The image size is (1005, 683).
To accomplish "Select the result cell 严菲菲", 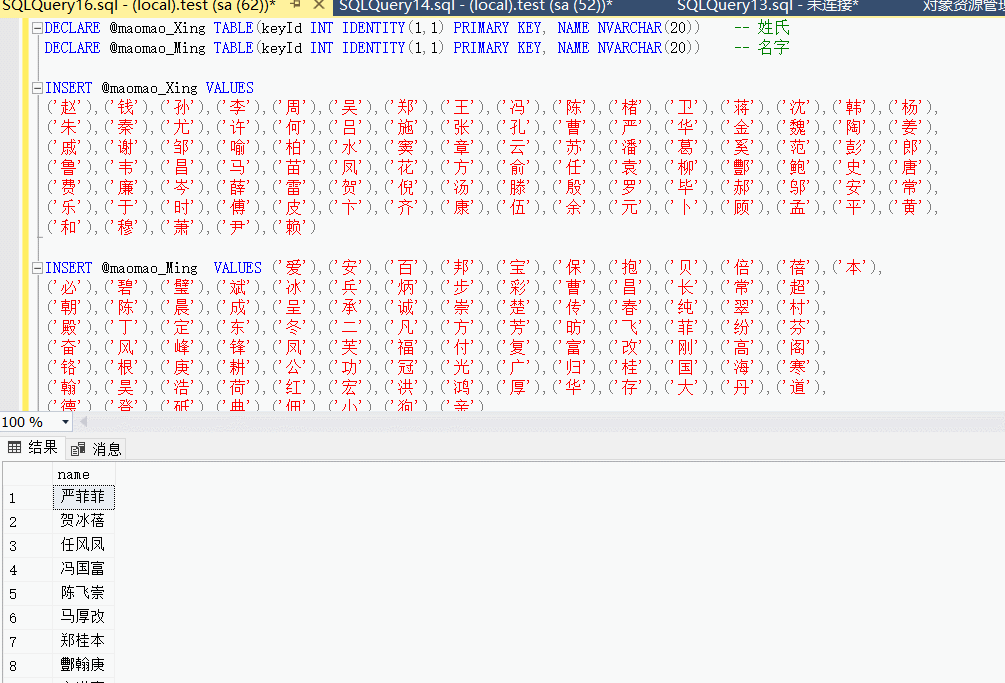I will coord(83,497).
